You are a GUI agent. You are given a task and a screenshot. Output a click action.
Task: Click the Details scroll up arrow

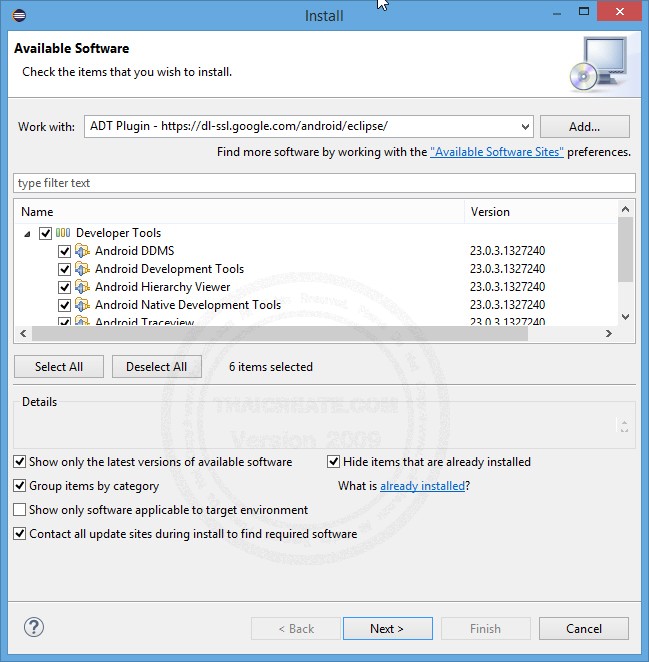624,422
